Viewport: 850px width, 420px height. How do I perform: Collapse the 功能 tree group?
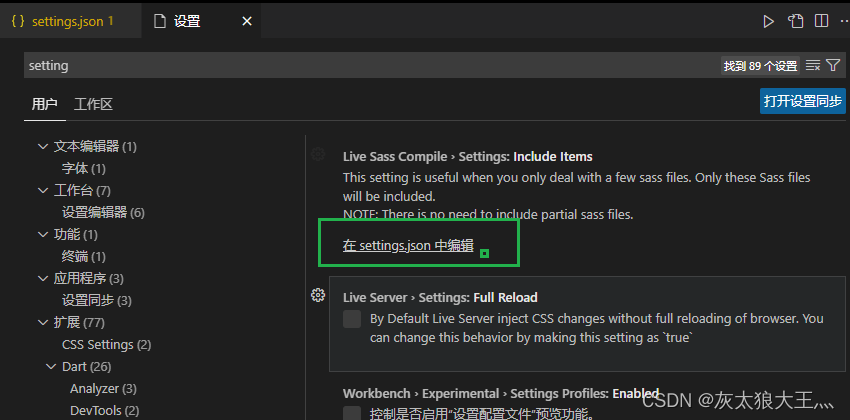(x=43, y=235)
